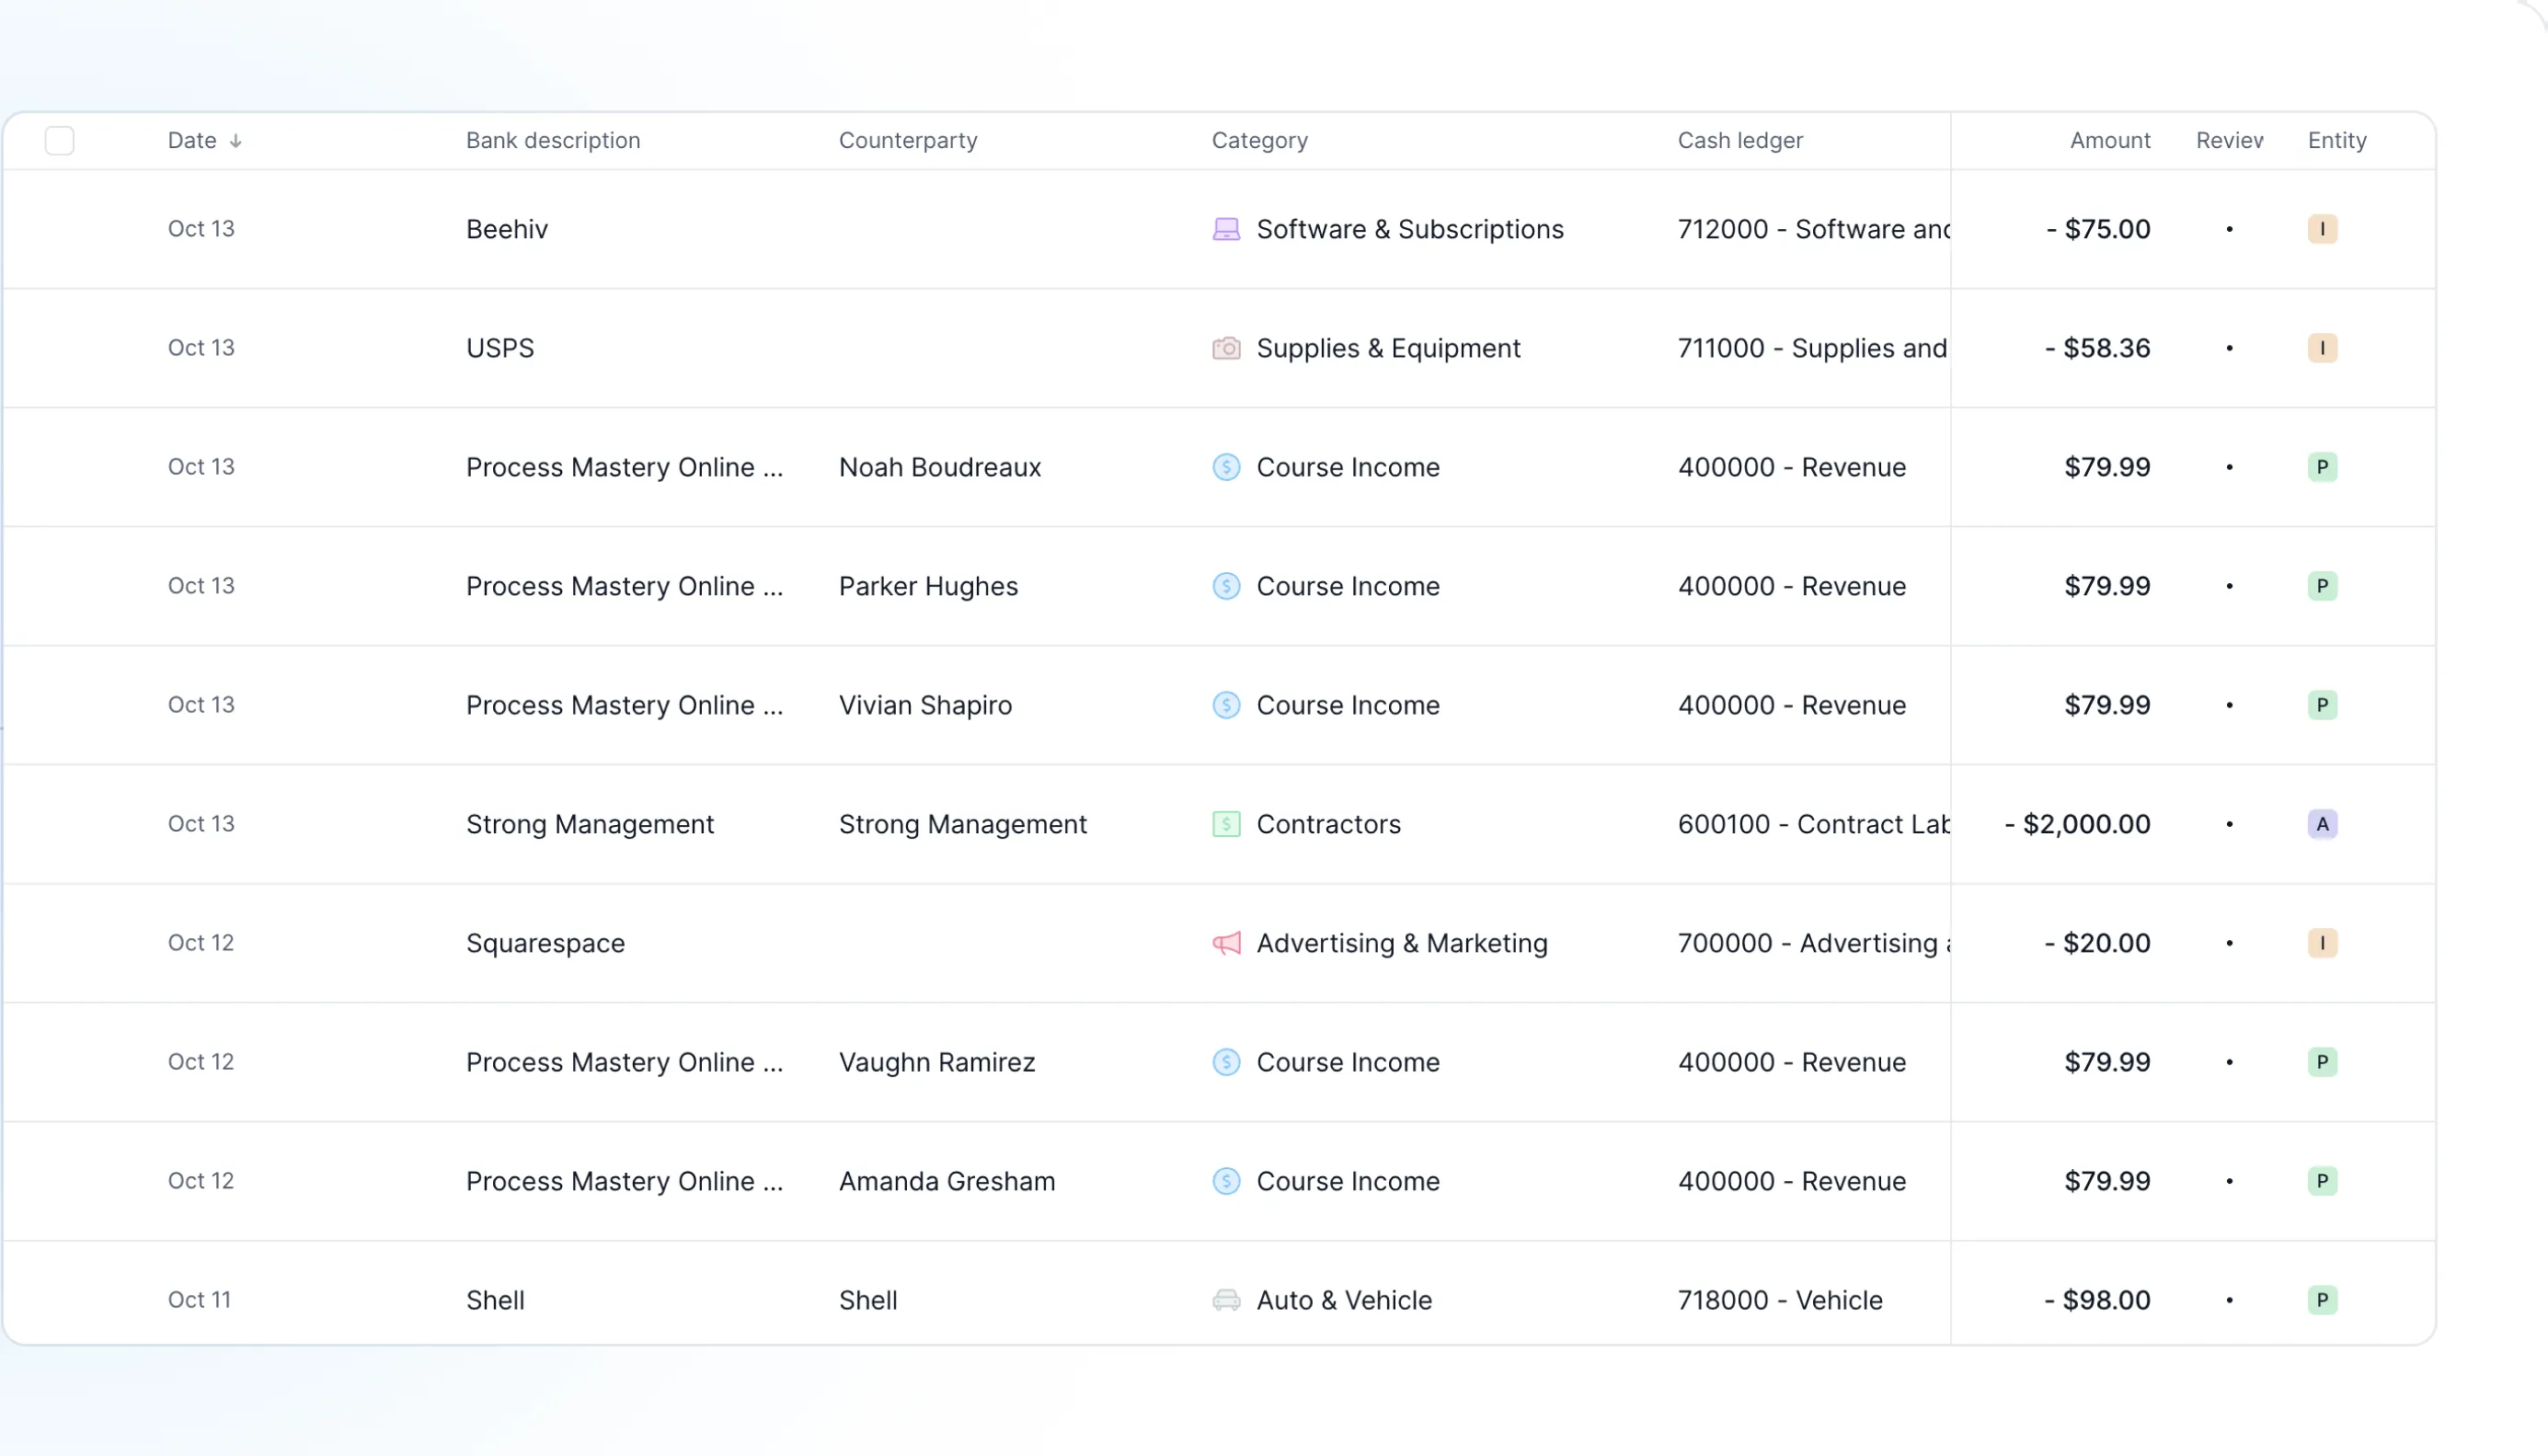Click the orange I entity badge in Squarespace row
The height and width of the screenshot is (1456, 2548).
(x=2322, y=943)
